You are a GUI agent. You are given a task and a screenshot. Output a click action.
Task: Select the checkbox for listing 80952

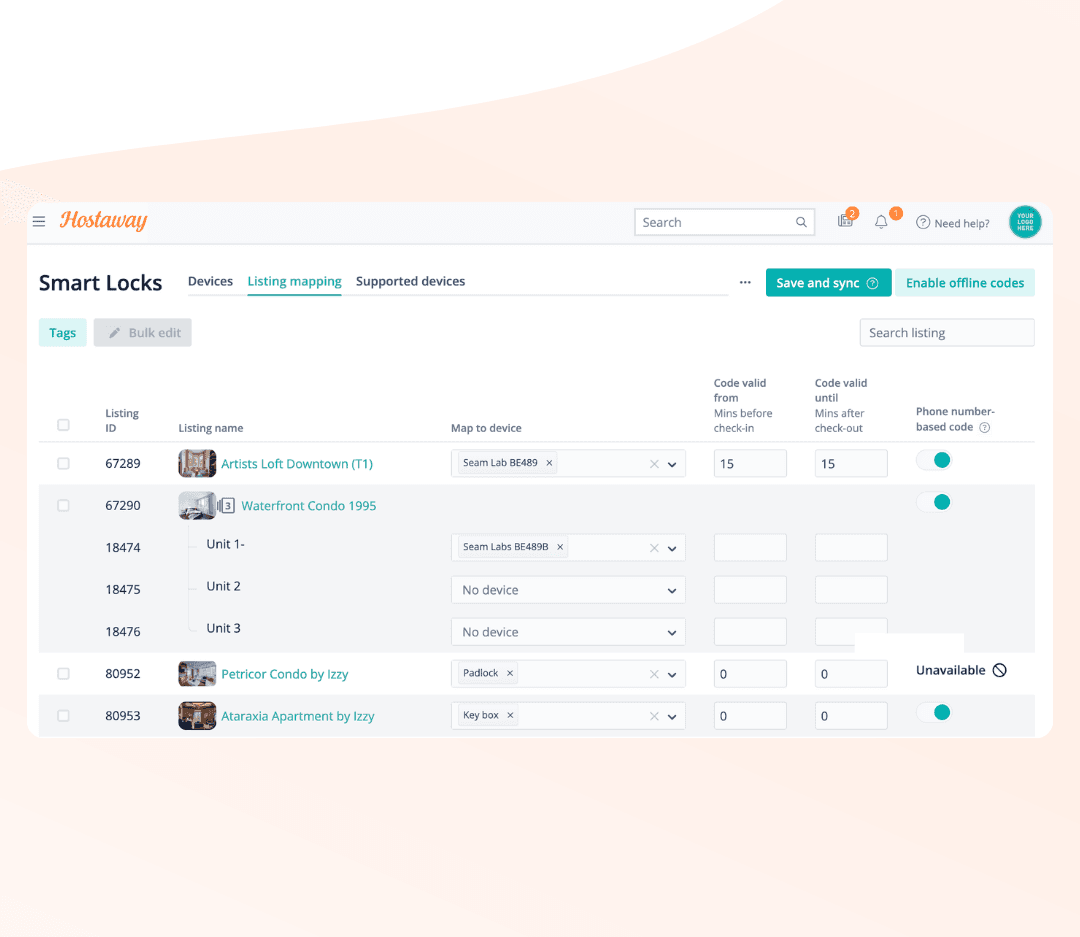[x=64, y=674]
